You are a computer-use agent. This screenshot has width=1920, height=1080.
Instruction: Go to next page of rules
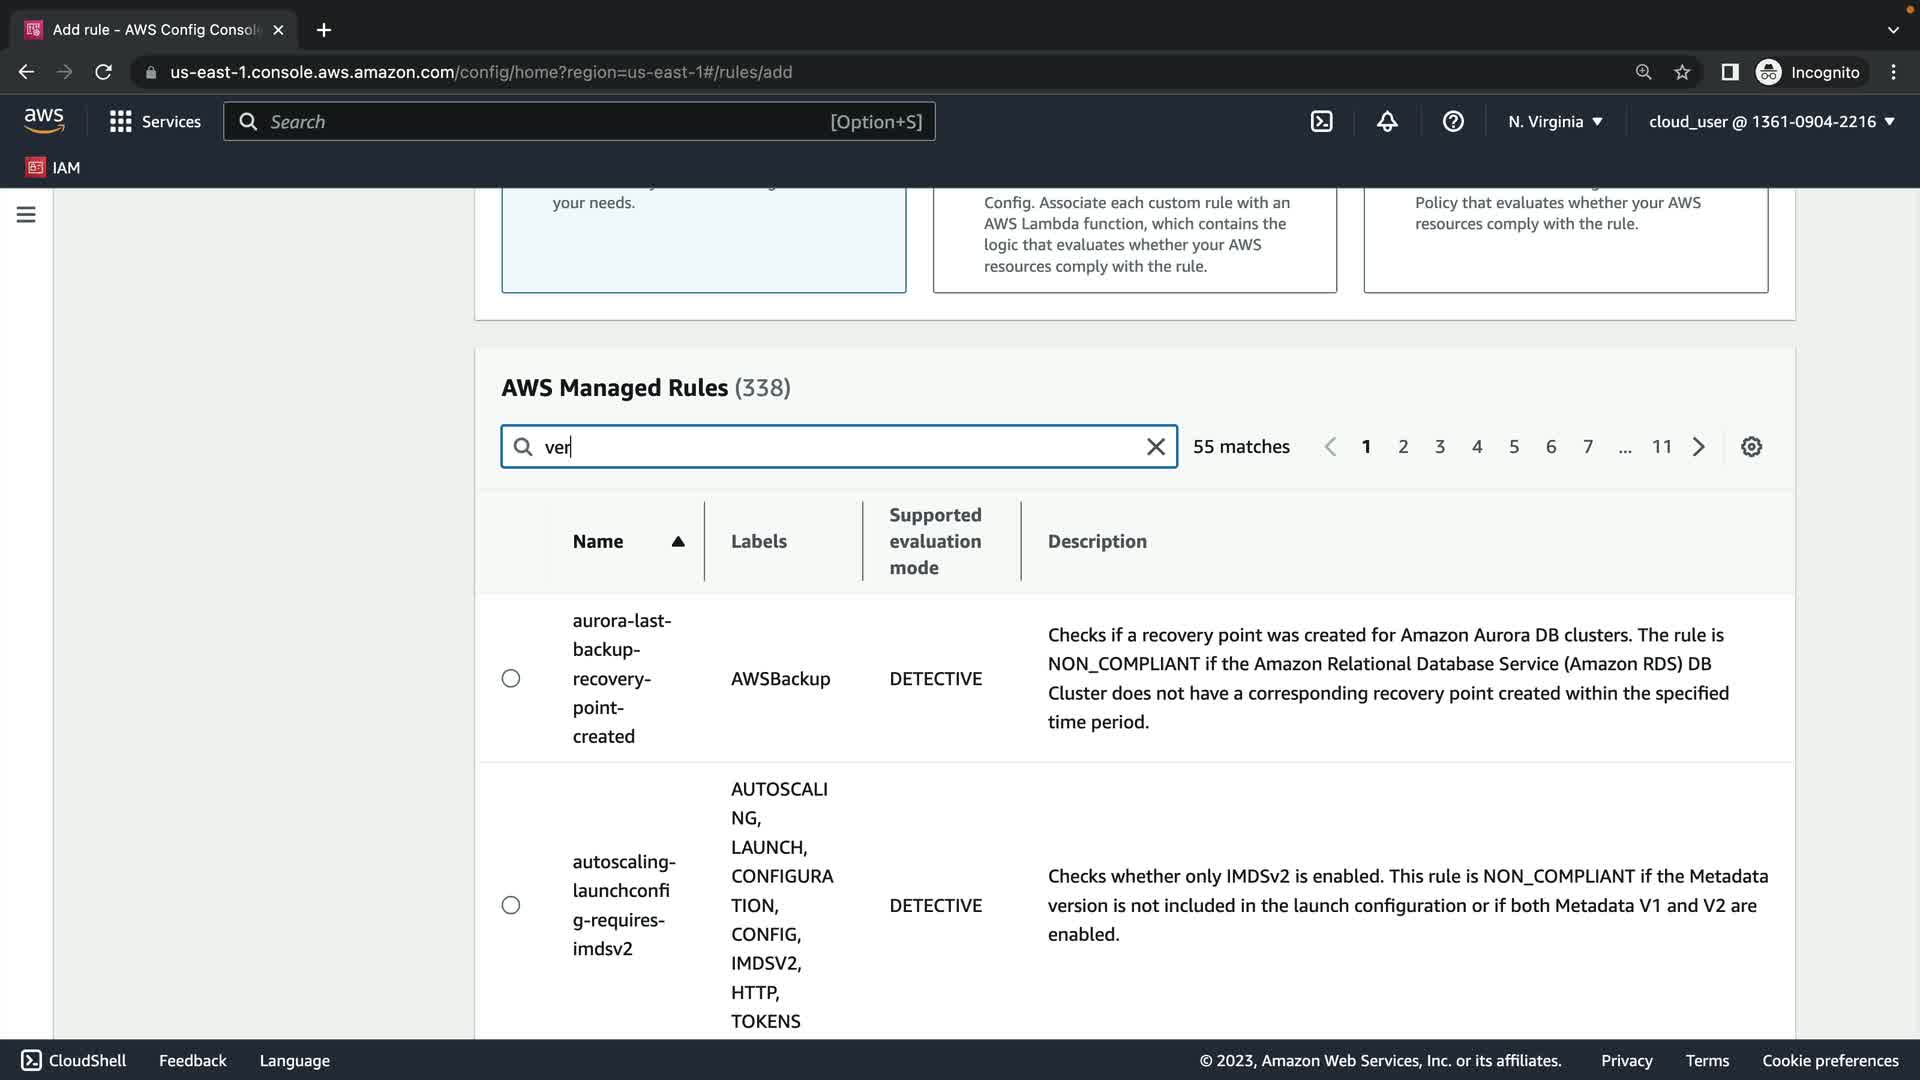1698,447
